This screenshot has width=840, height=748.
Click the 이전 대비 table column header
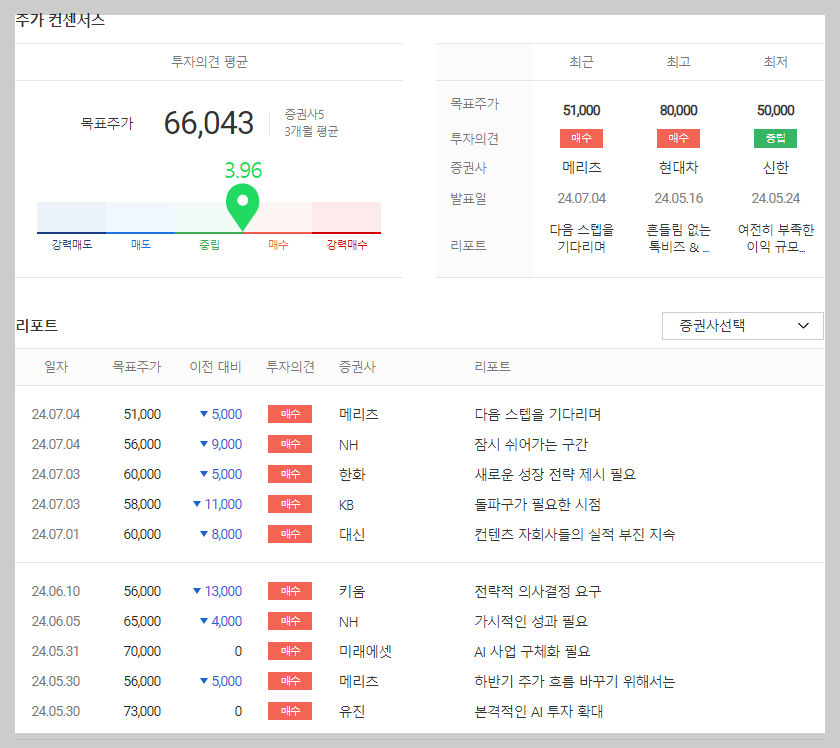215,367
